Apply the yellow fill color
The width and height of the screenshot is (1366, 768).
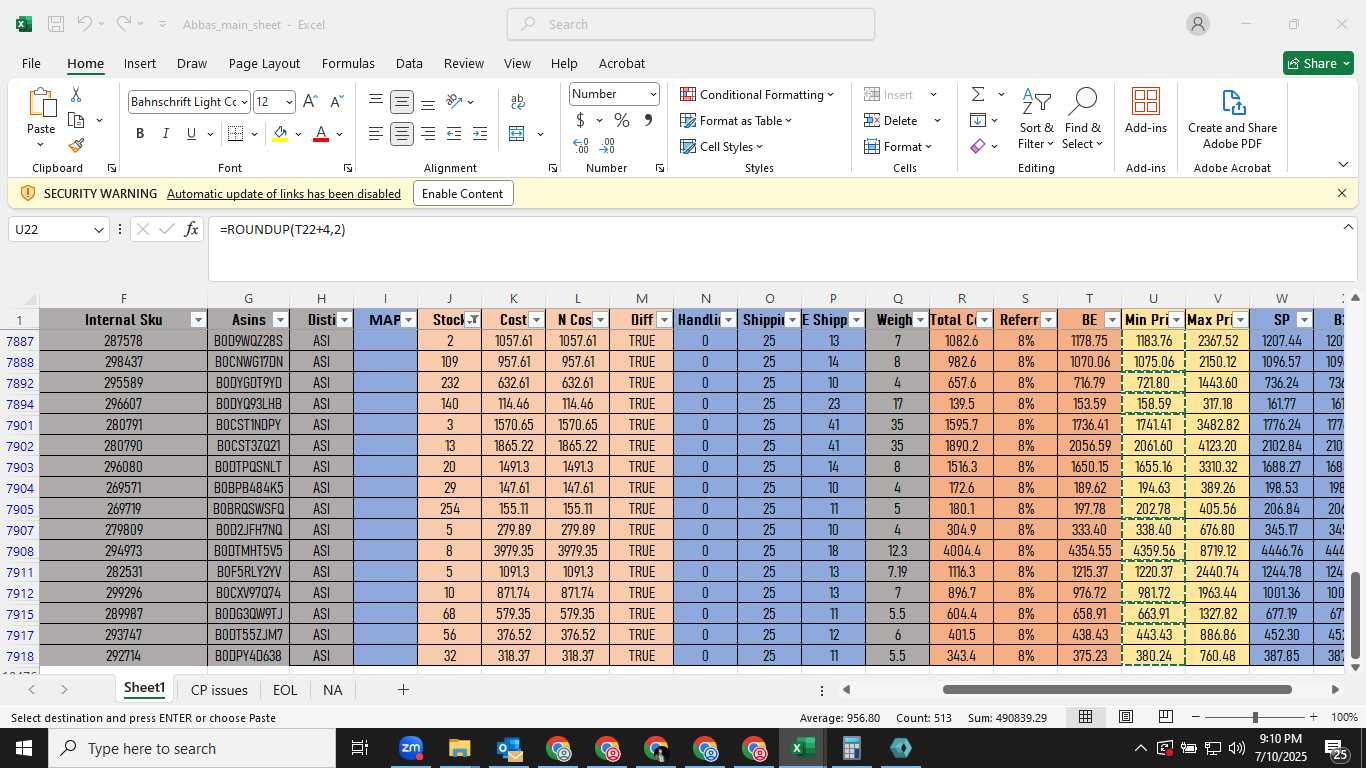click(280, 134)
